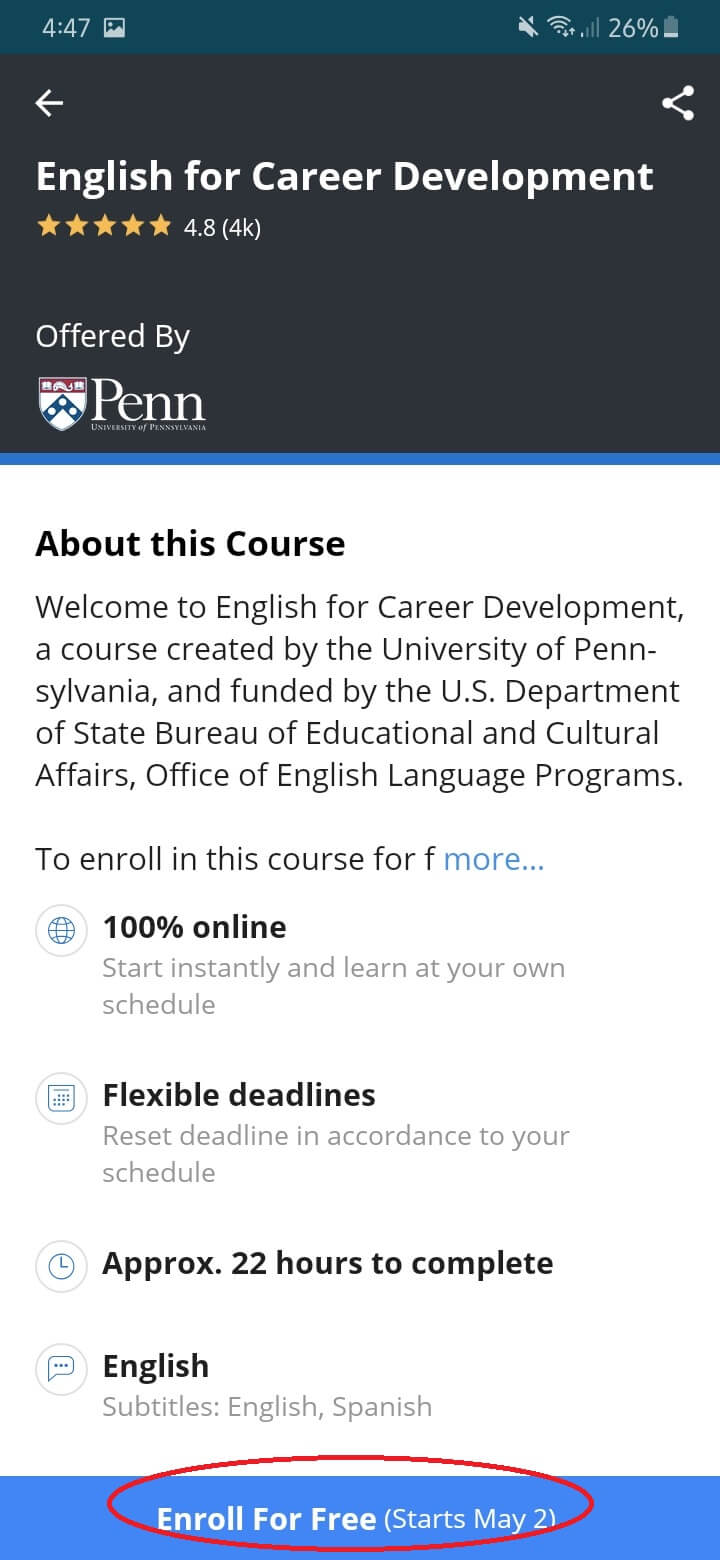The width and height of the screenshot is (720, 1560).
Task: Tap the "100% online" label
Action: [x=194, y=927]
